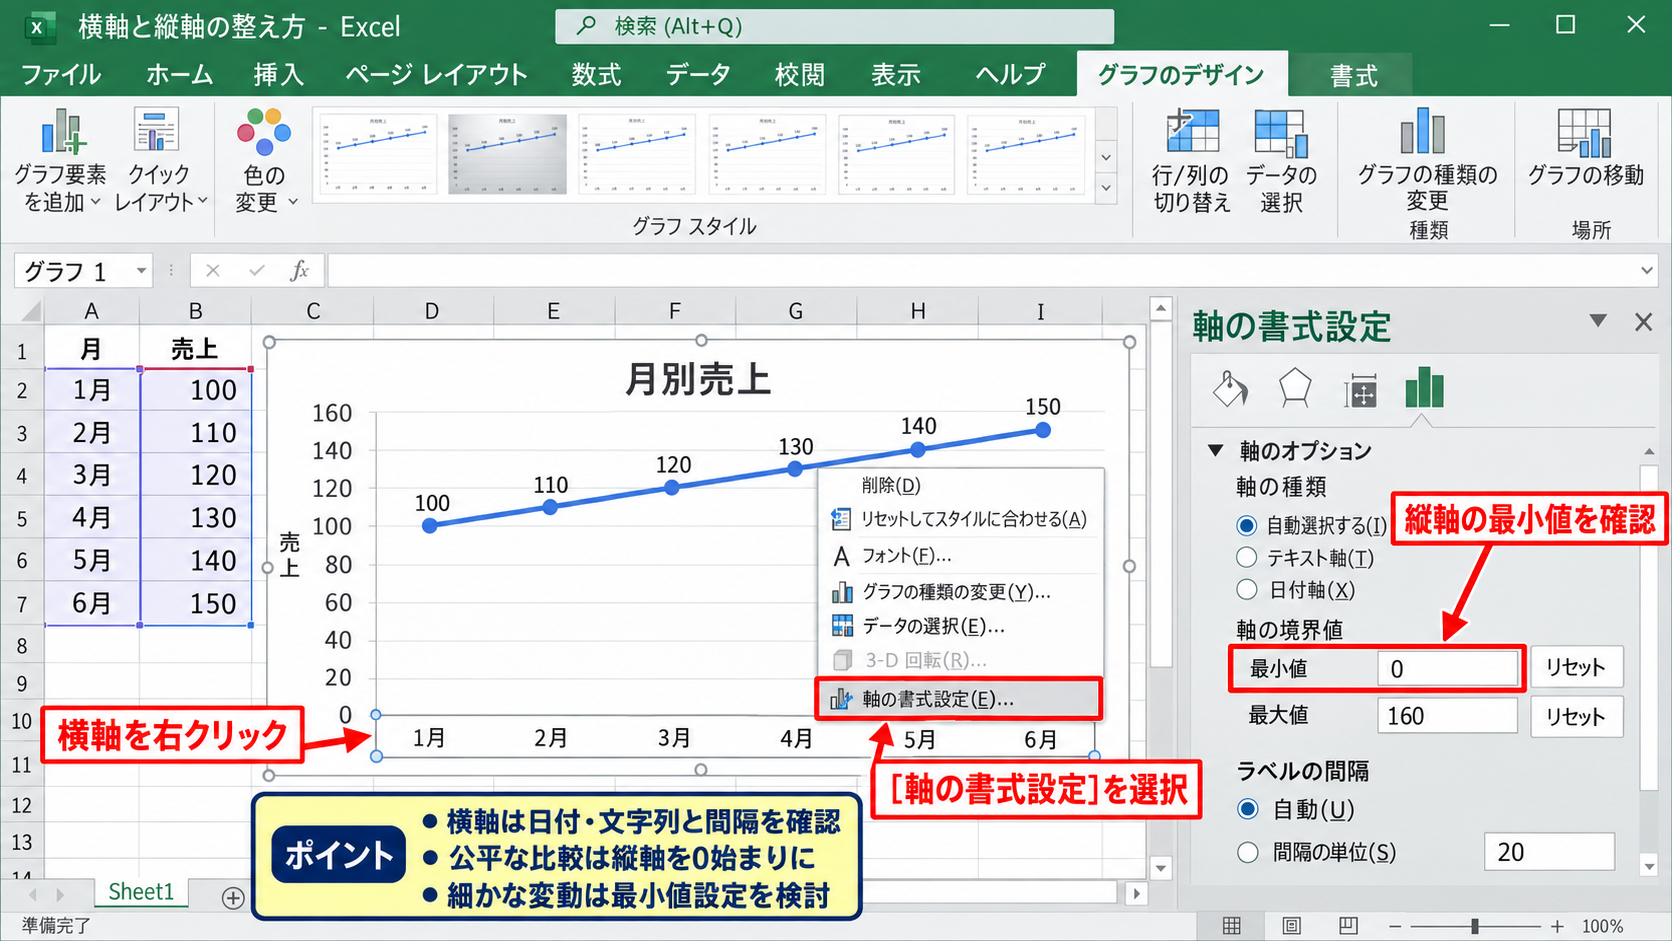Viewport: 1672px width, 941px height.
Task: Select 自動選択する(I) axis type radio
Action: click(x=1246, y=525)
